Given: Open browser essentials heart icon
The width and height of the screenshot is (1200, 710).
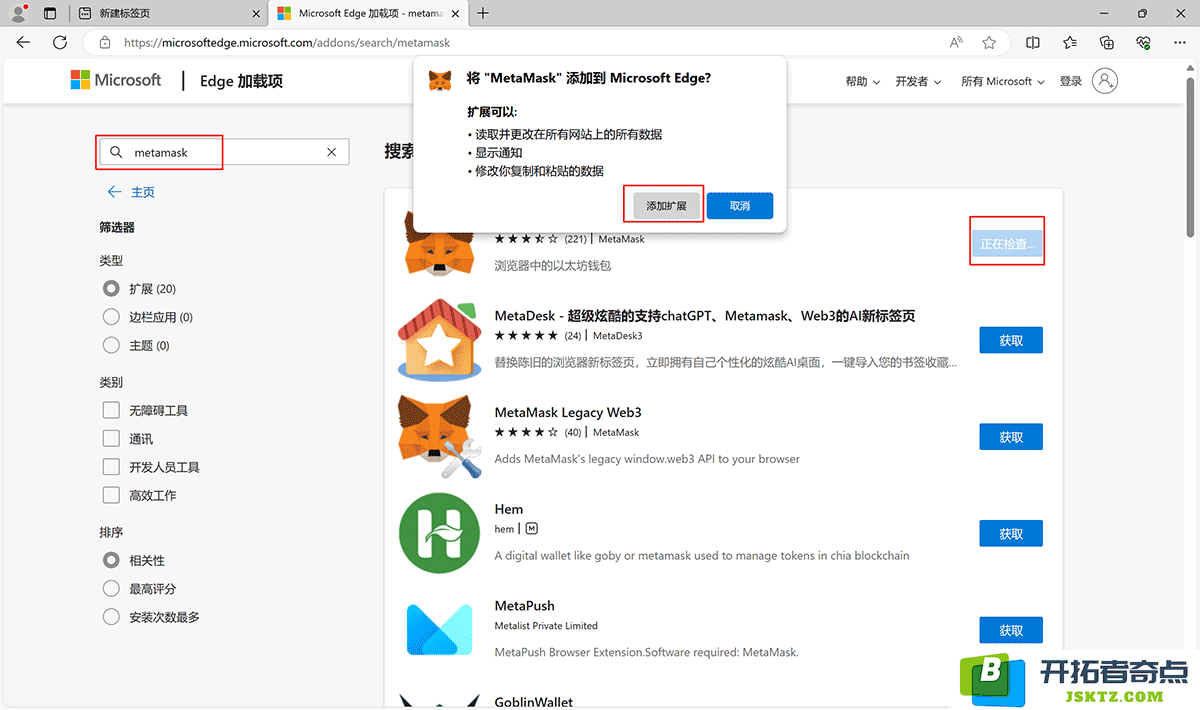Looking at the screenshot, I should coord(1143,43).
